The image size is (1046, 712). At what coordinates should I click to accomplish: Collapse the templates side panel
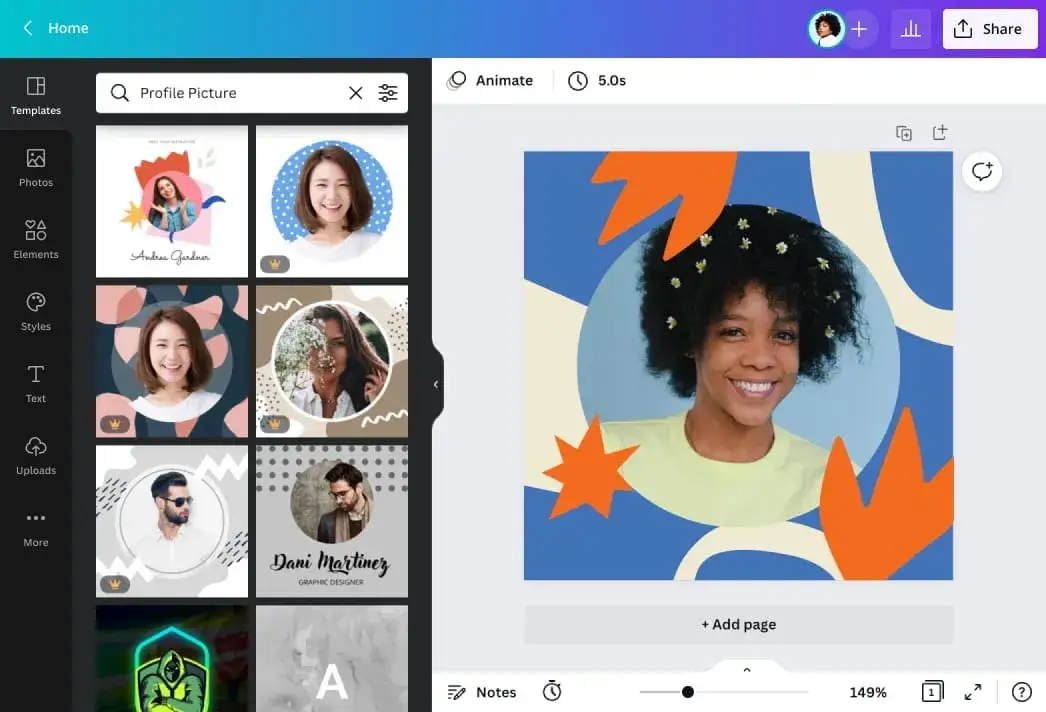[436, 384]
